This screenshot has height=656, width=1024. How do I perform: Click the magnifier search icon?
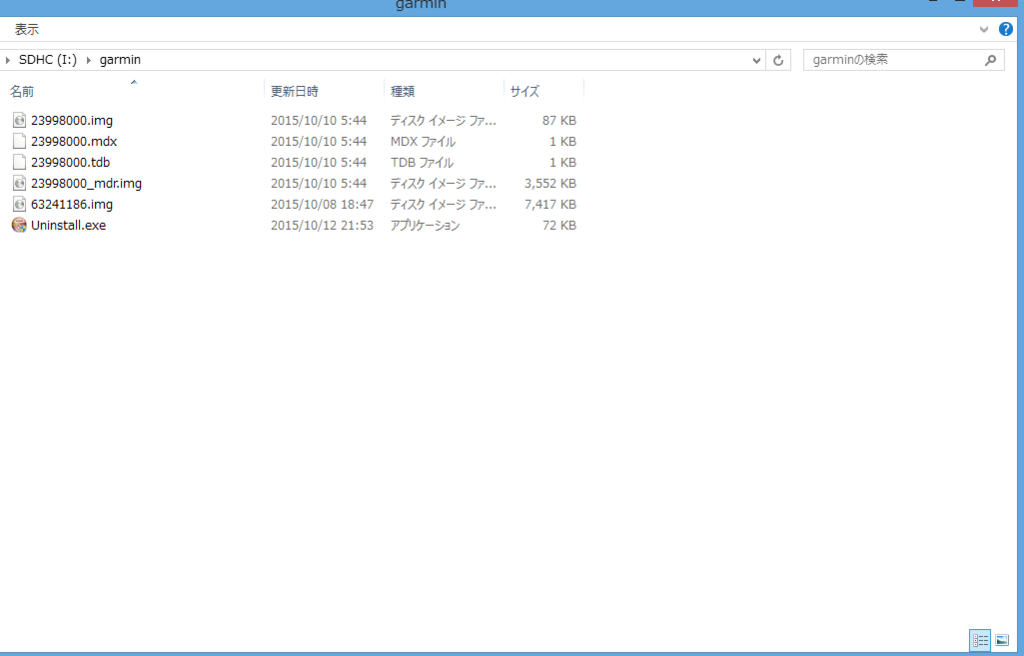coord(990,60)
